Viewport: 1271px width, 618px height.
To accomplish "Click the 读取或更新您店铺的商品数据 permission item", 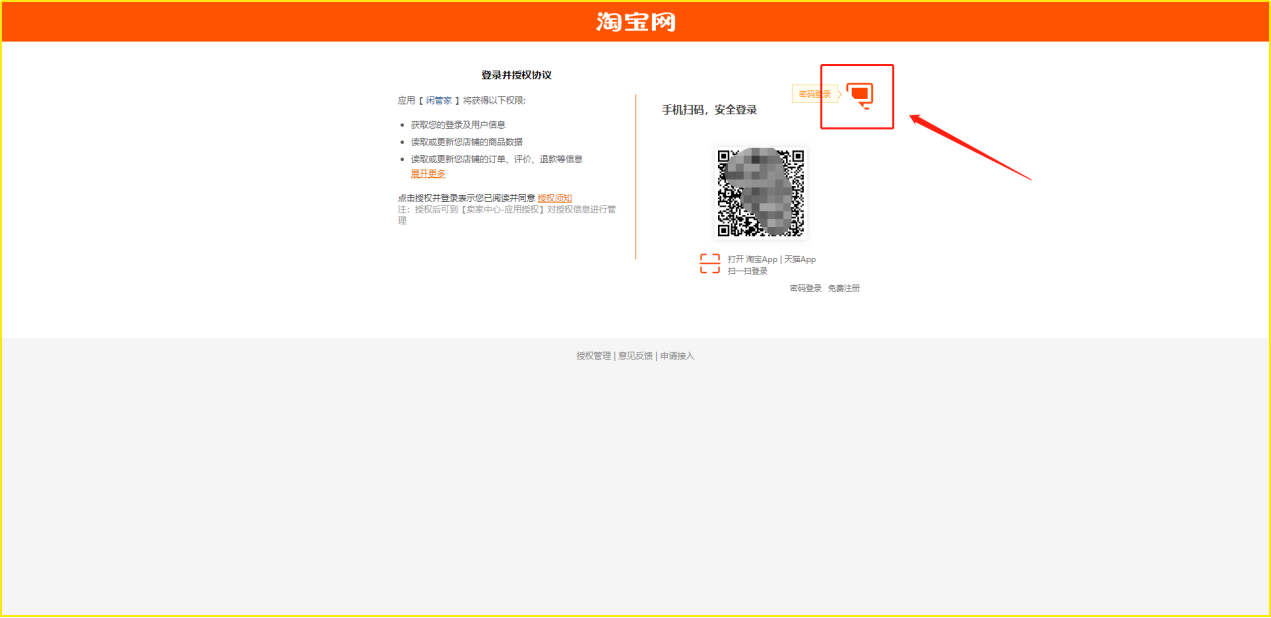I will pos(466,142).
